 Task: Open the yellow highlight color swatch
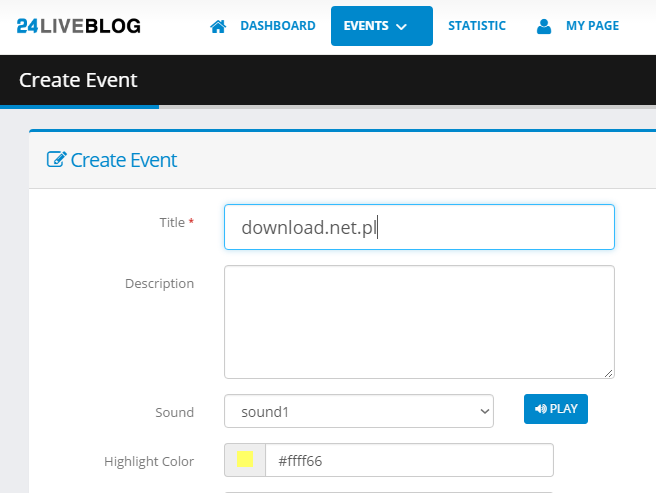245,460
